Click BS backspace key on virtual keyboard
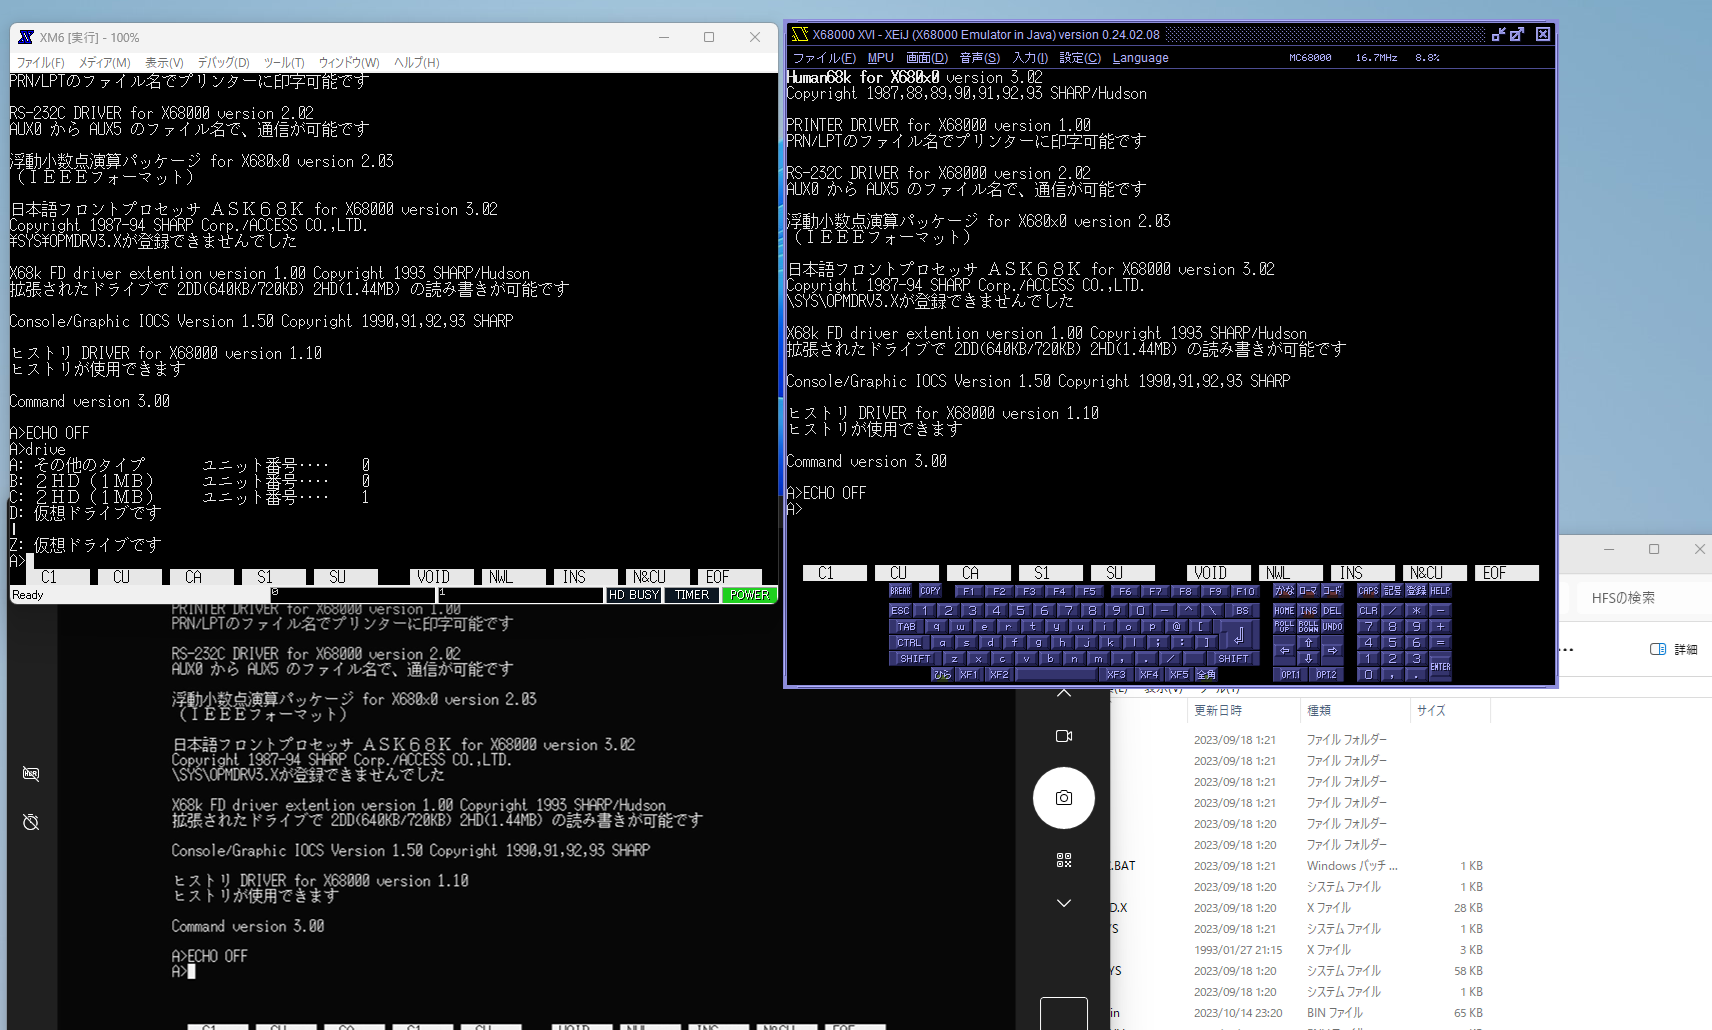1712x1030 pixels. [x=1242, y=610]
